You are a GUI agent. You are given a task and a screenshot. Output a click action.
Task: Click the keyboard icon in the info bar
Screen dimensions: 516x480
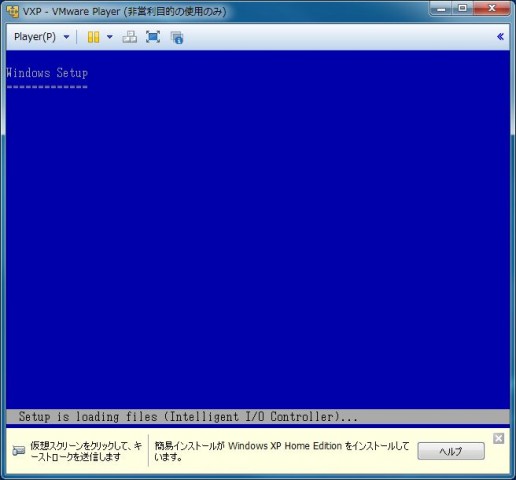tap(19, 451)
